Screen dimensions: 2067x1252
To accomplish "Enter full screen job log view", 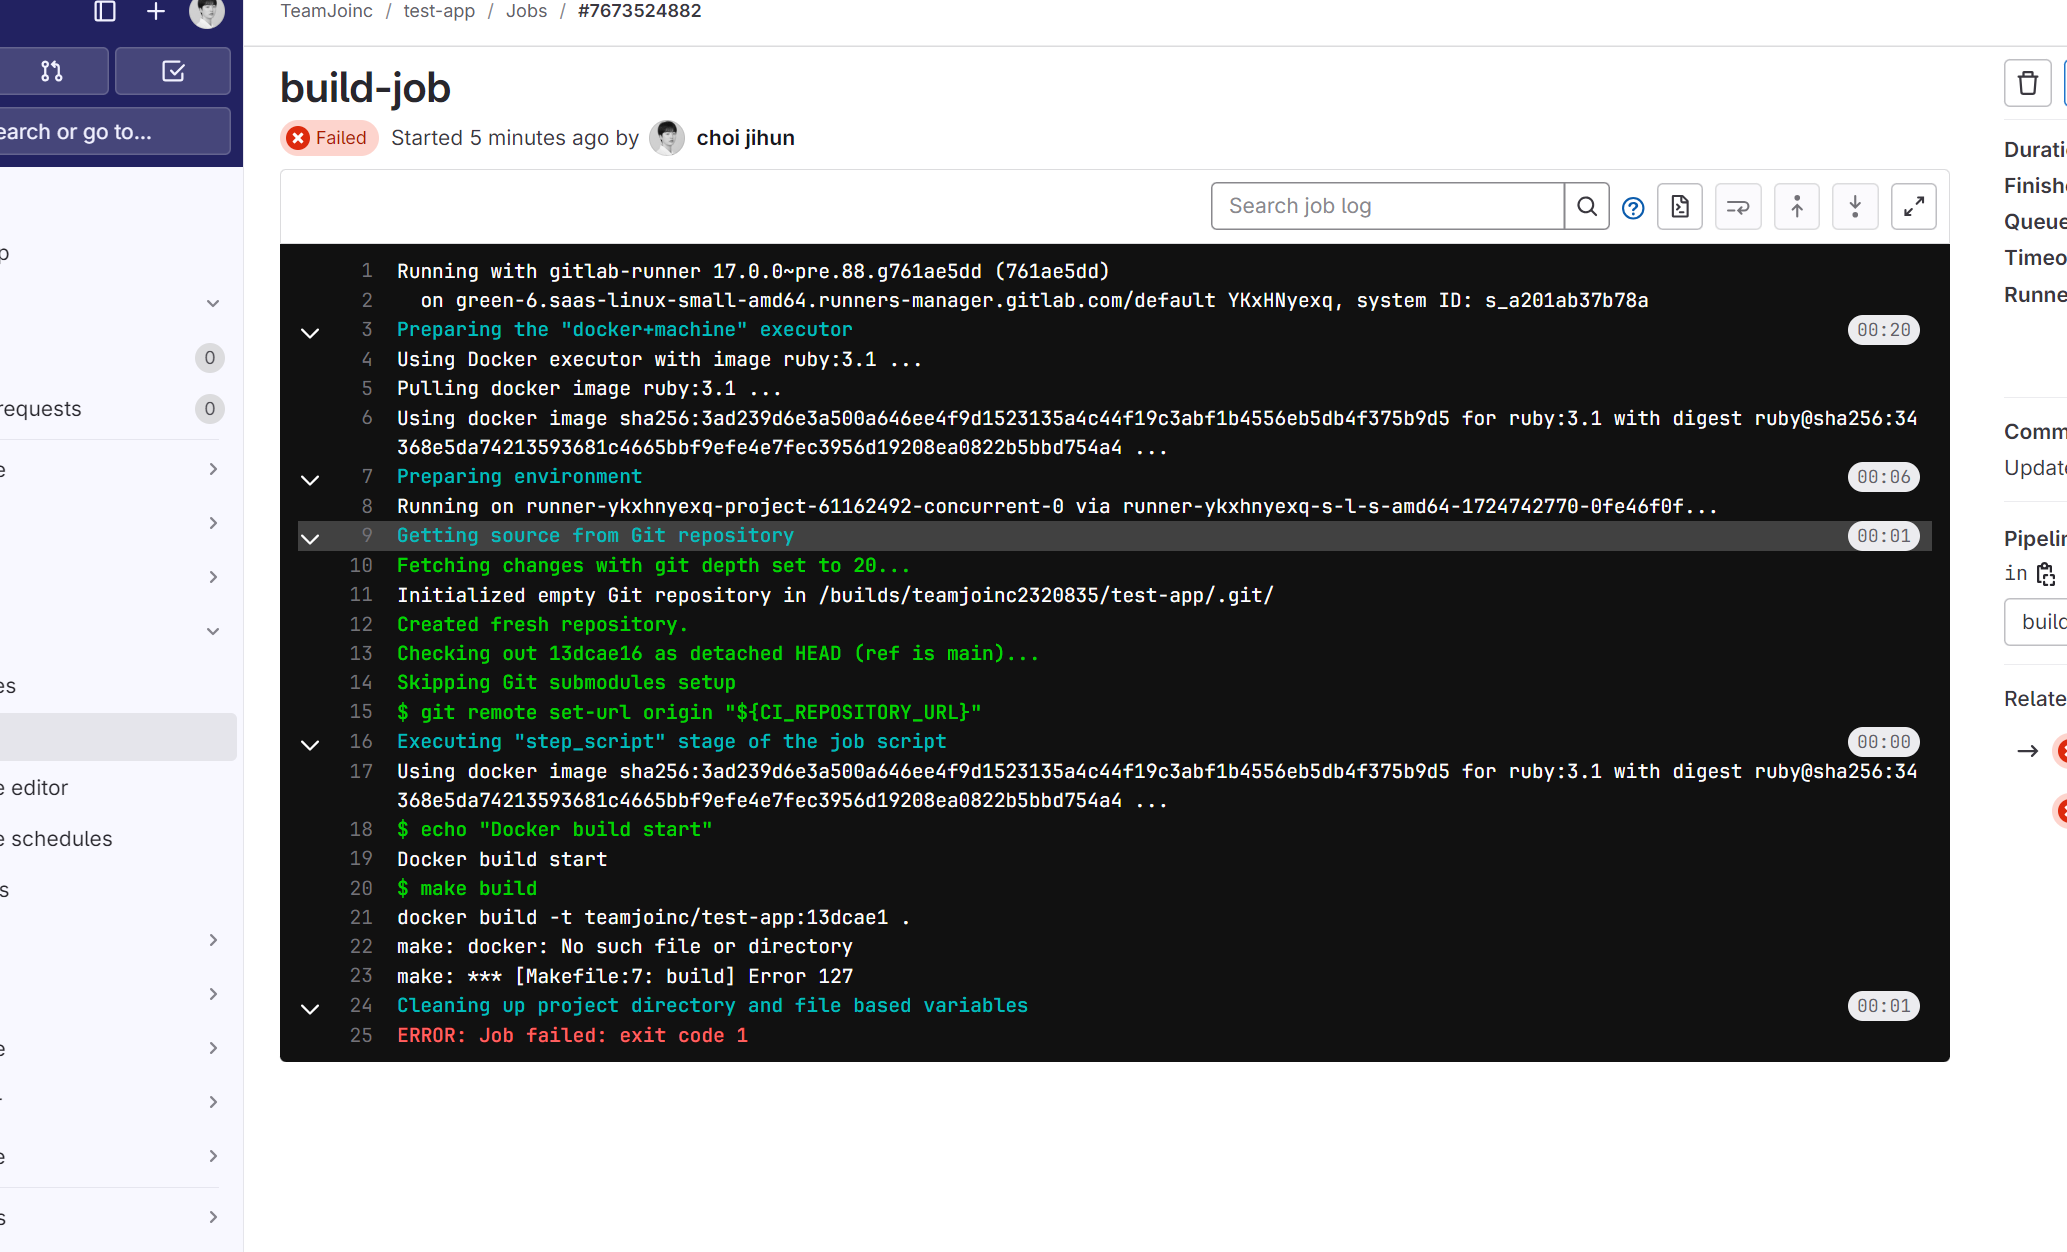I will pos(1914,206).
